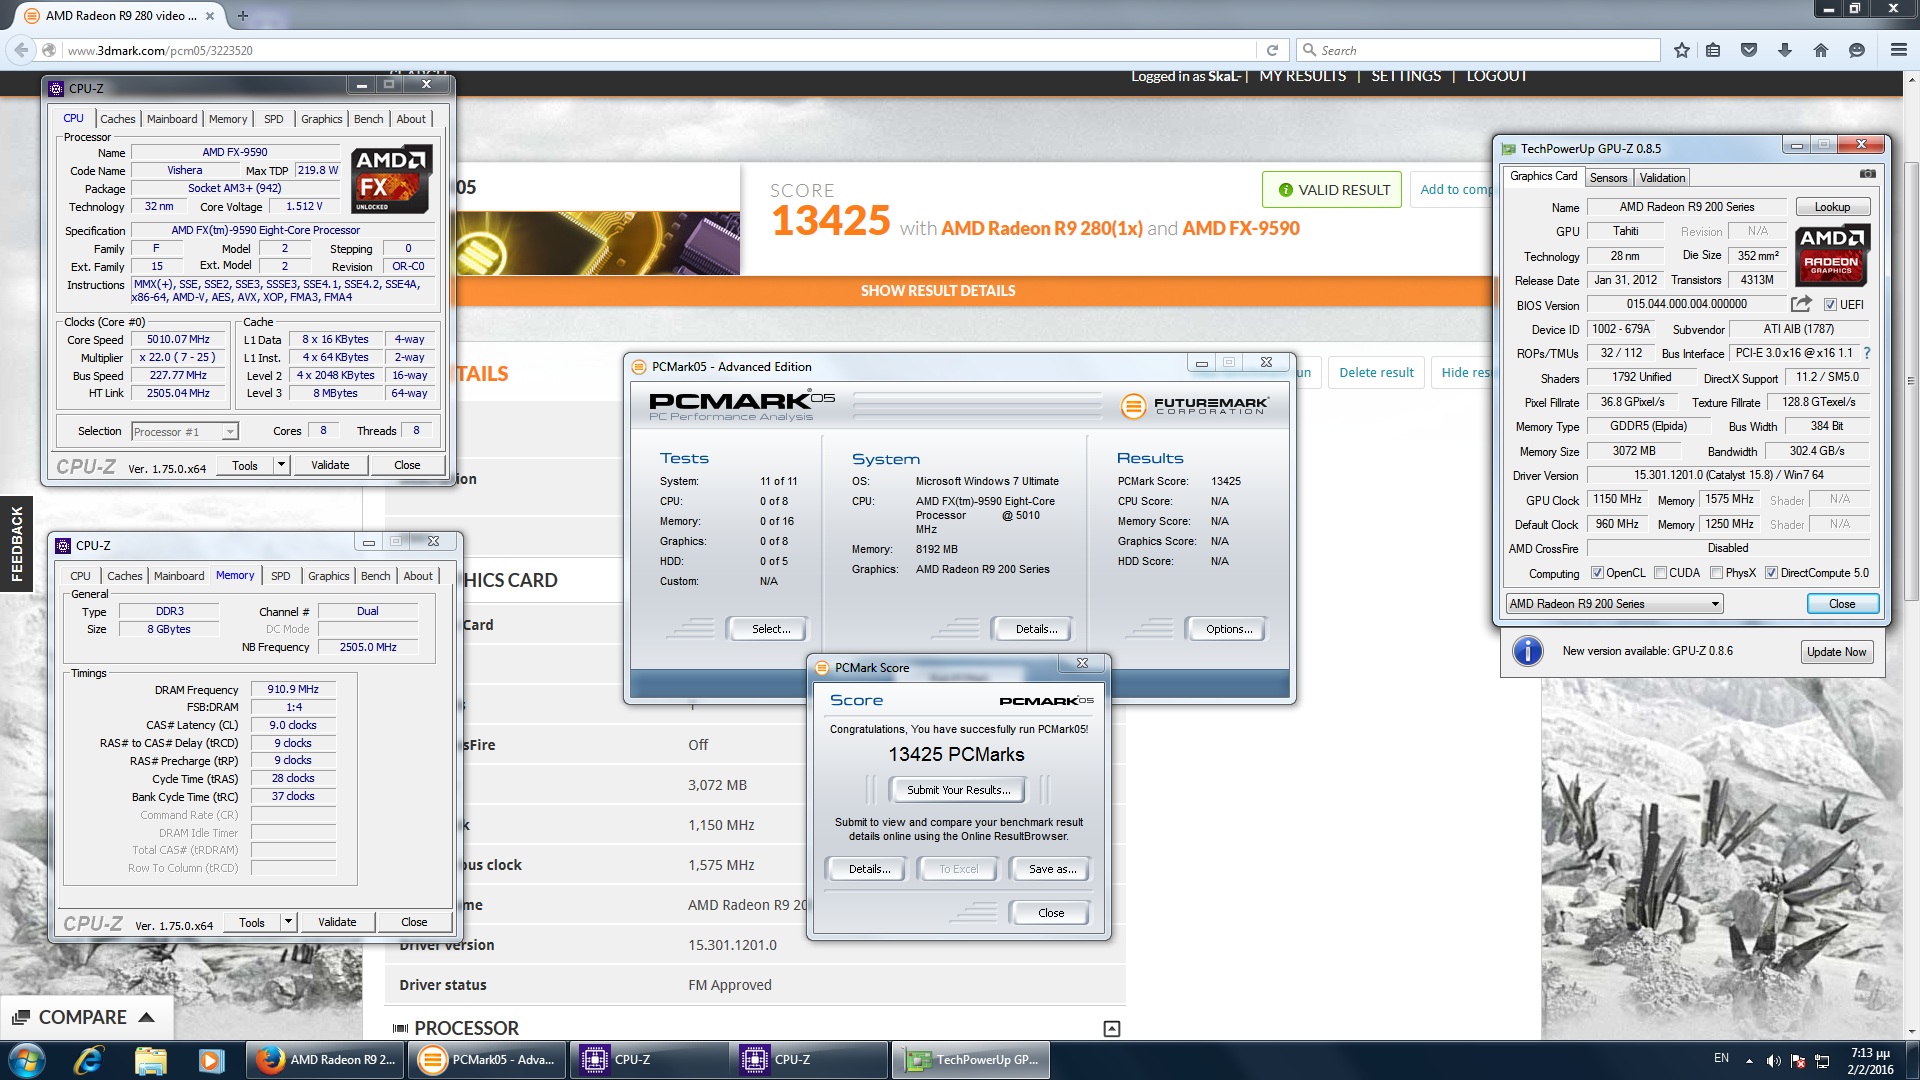Click the GPU-Z bus interface question mark

[1867, 353]
